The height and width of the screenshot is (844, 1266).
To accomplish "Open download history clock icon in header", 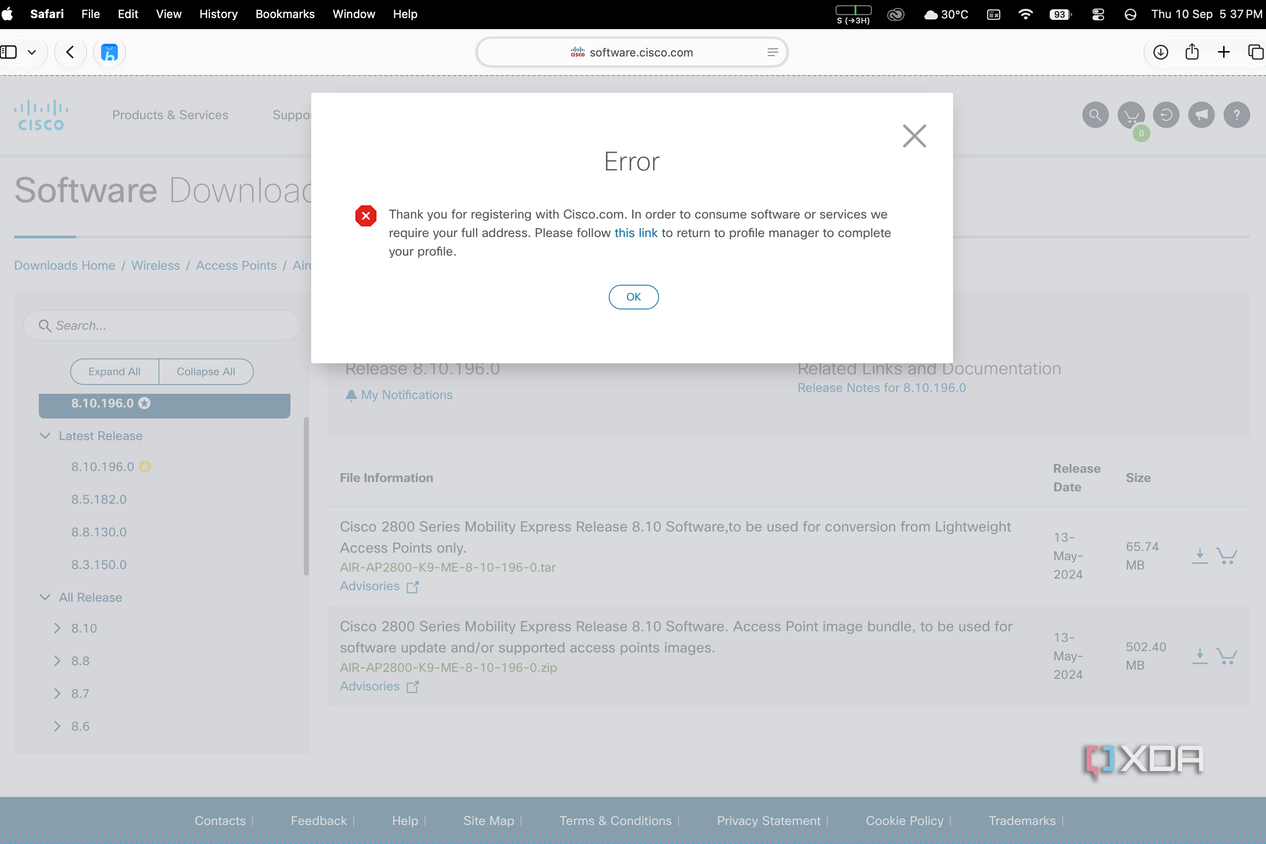I will (x=1166, y=115).
